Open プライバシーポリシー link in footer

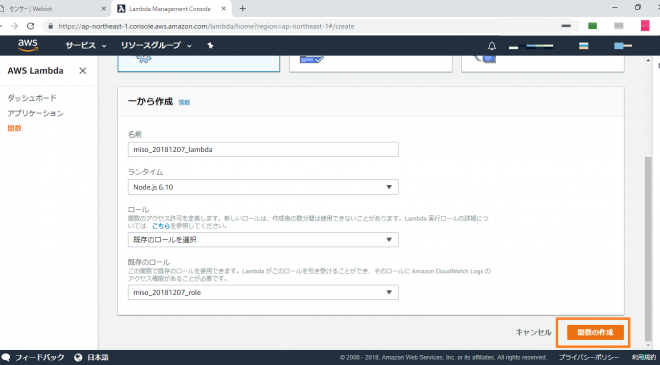[x=589, y=357]
